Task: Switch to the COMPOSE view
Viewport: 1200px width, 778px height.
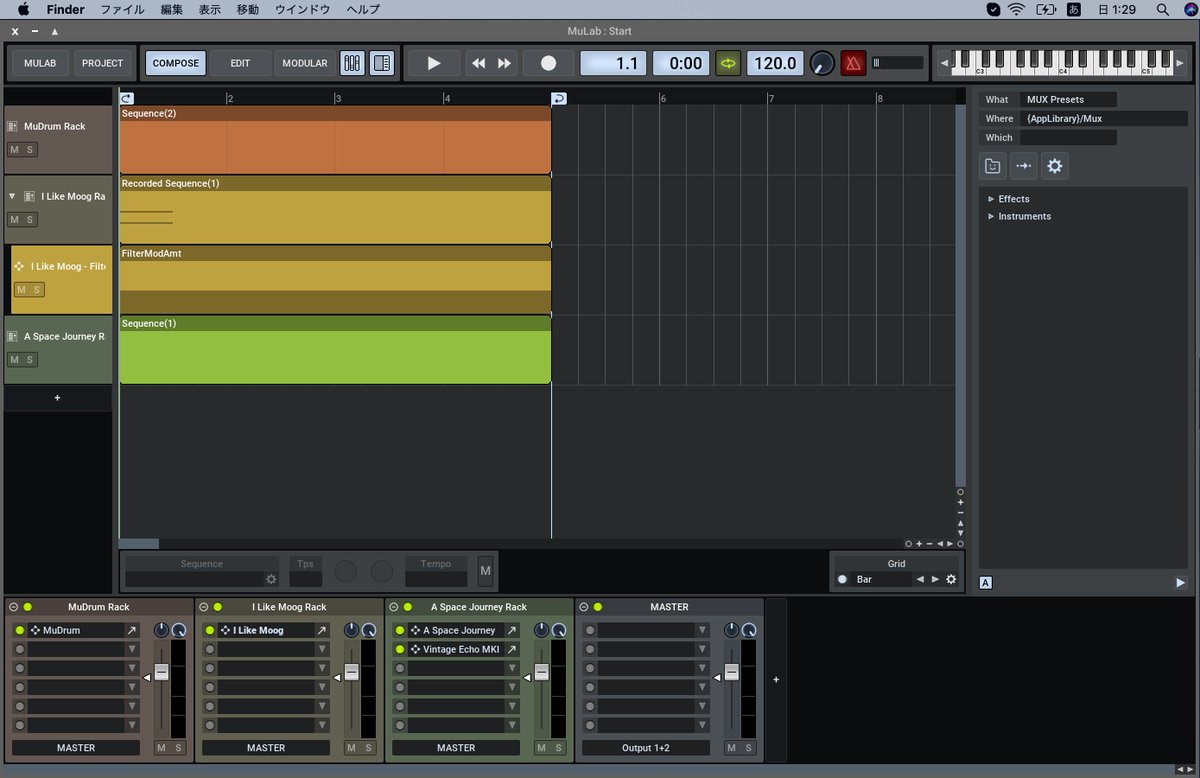Action: (176, 63)
